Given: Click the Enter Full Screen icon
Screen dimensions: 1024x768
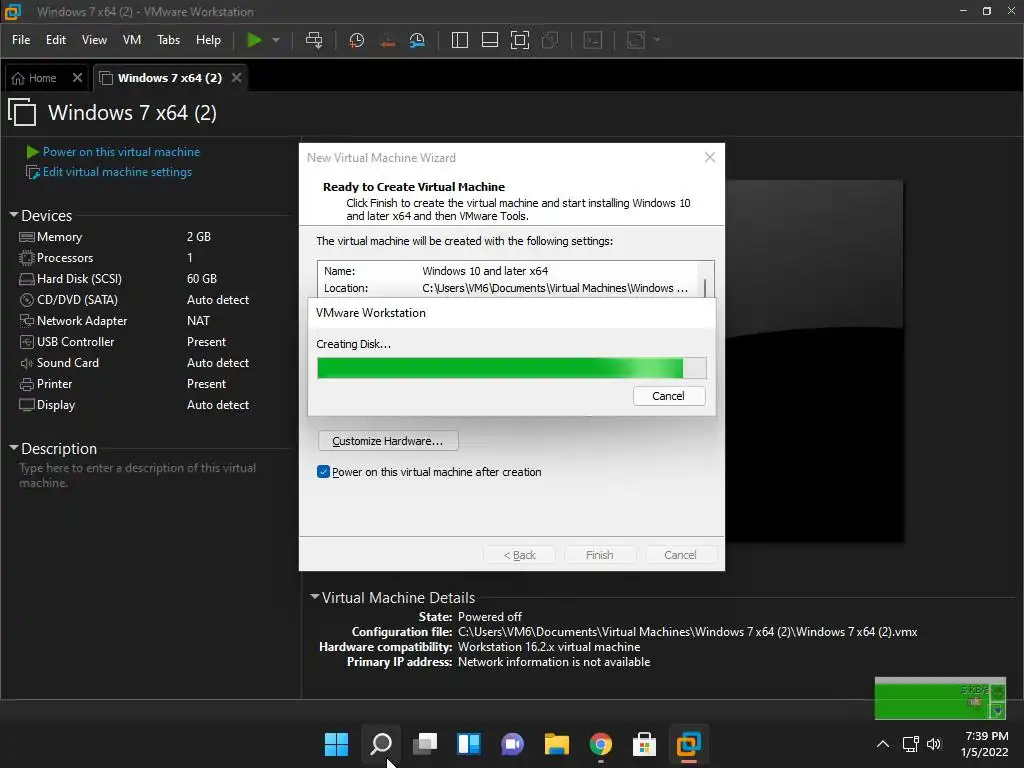Looking at the screenshot, I should (x=520, y=40).
